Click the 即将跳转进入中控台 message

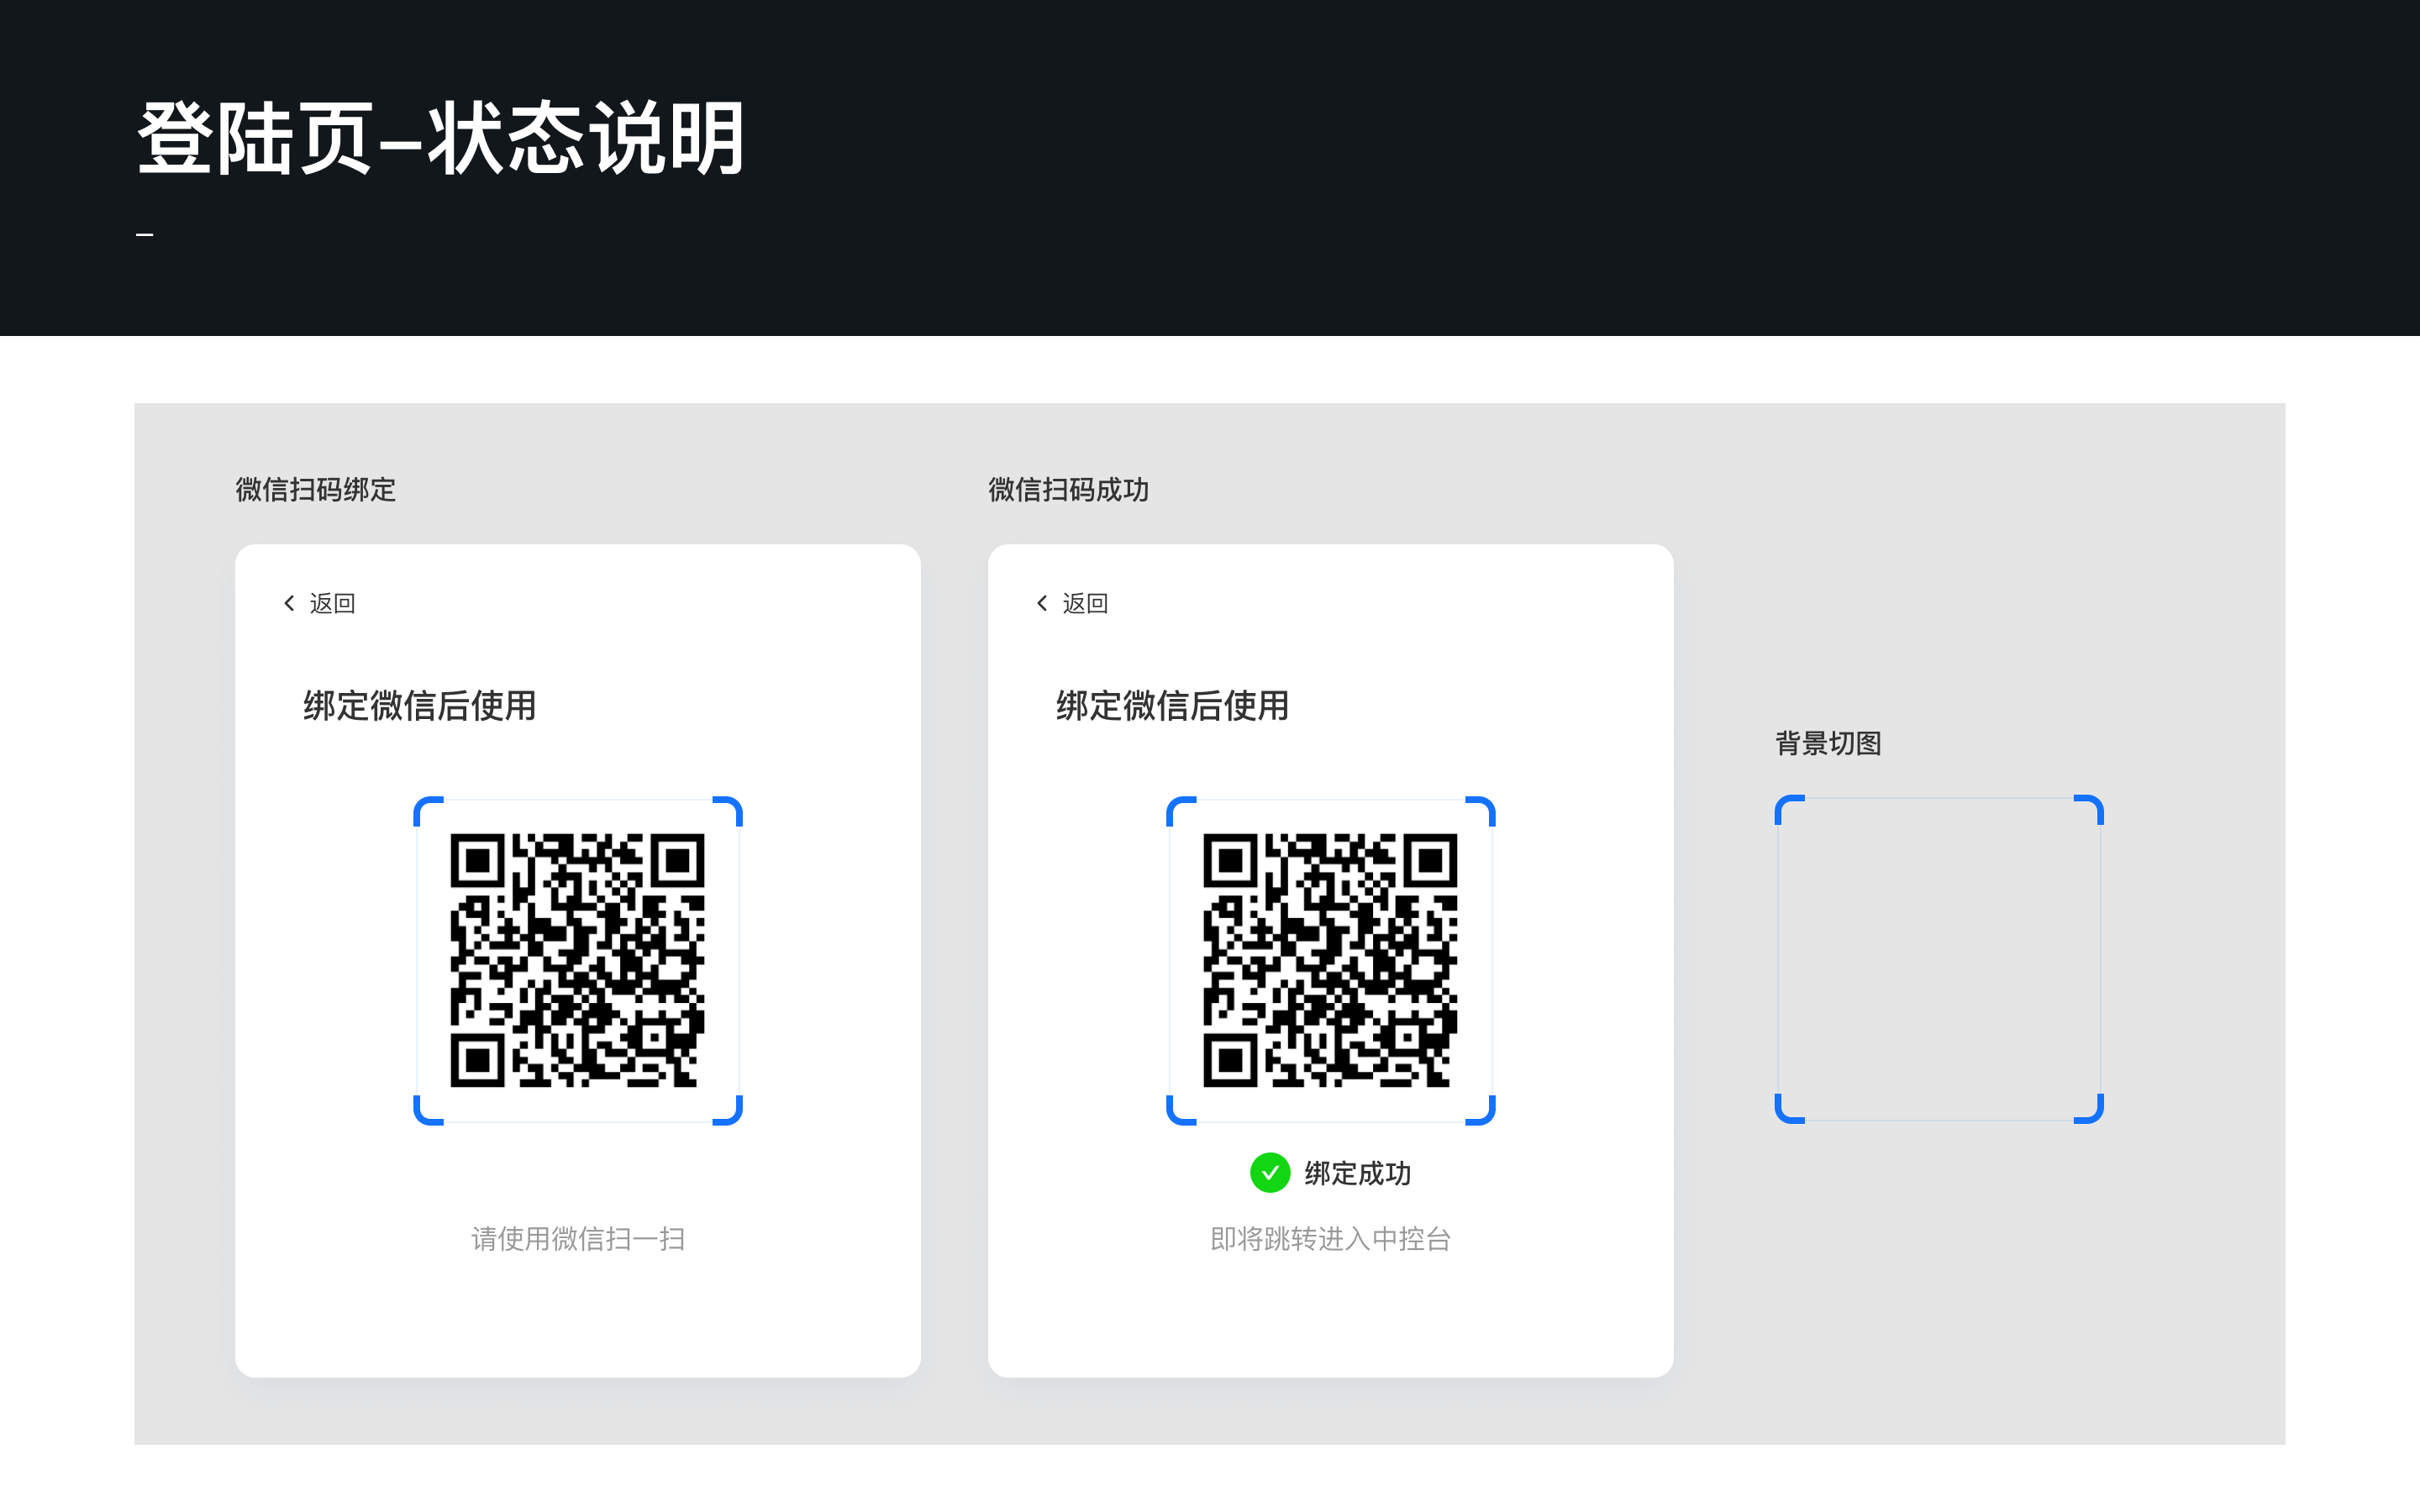click(x=1331, y=1239)
